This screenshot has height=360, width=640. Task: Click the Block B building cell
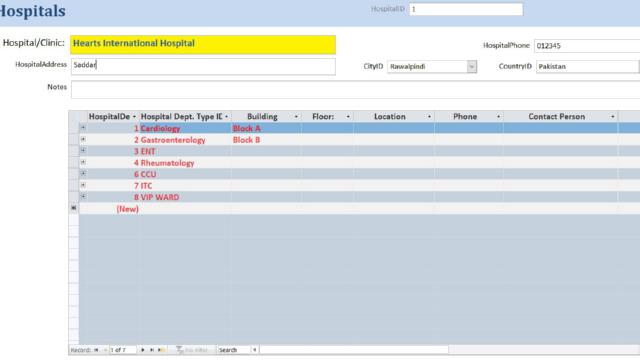267,140
